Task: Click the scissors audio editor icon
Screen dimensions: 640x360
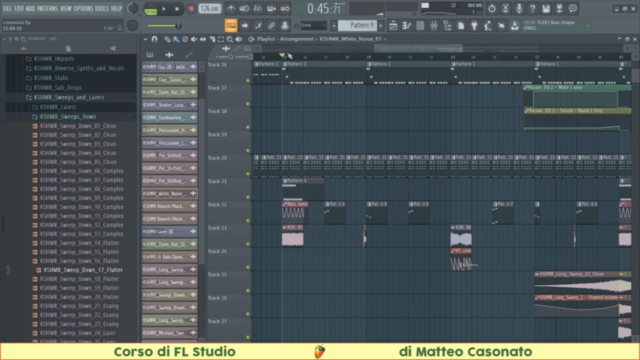Action: coord(505,9)
